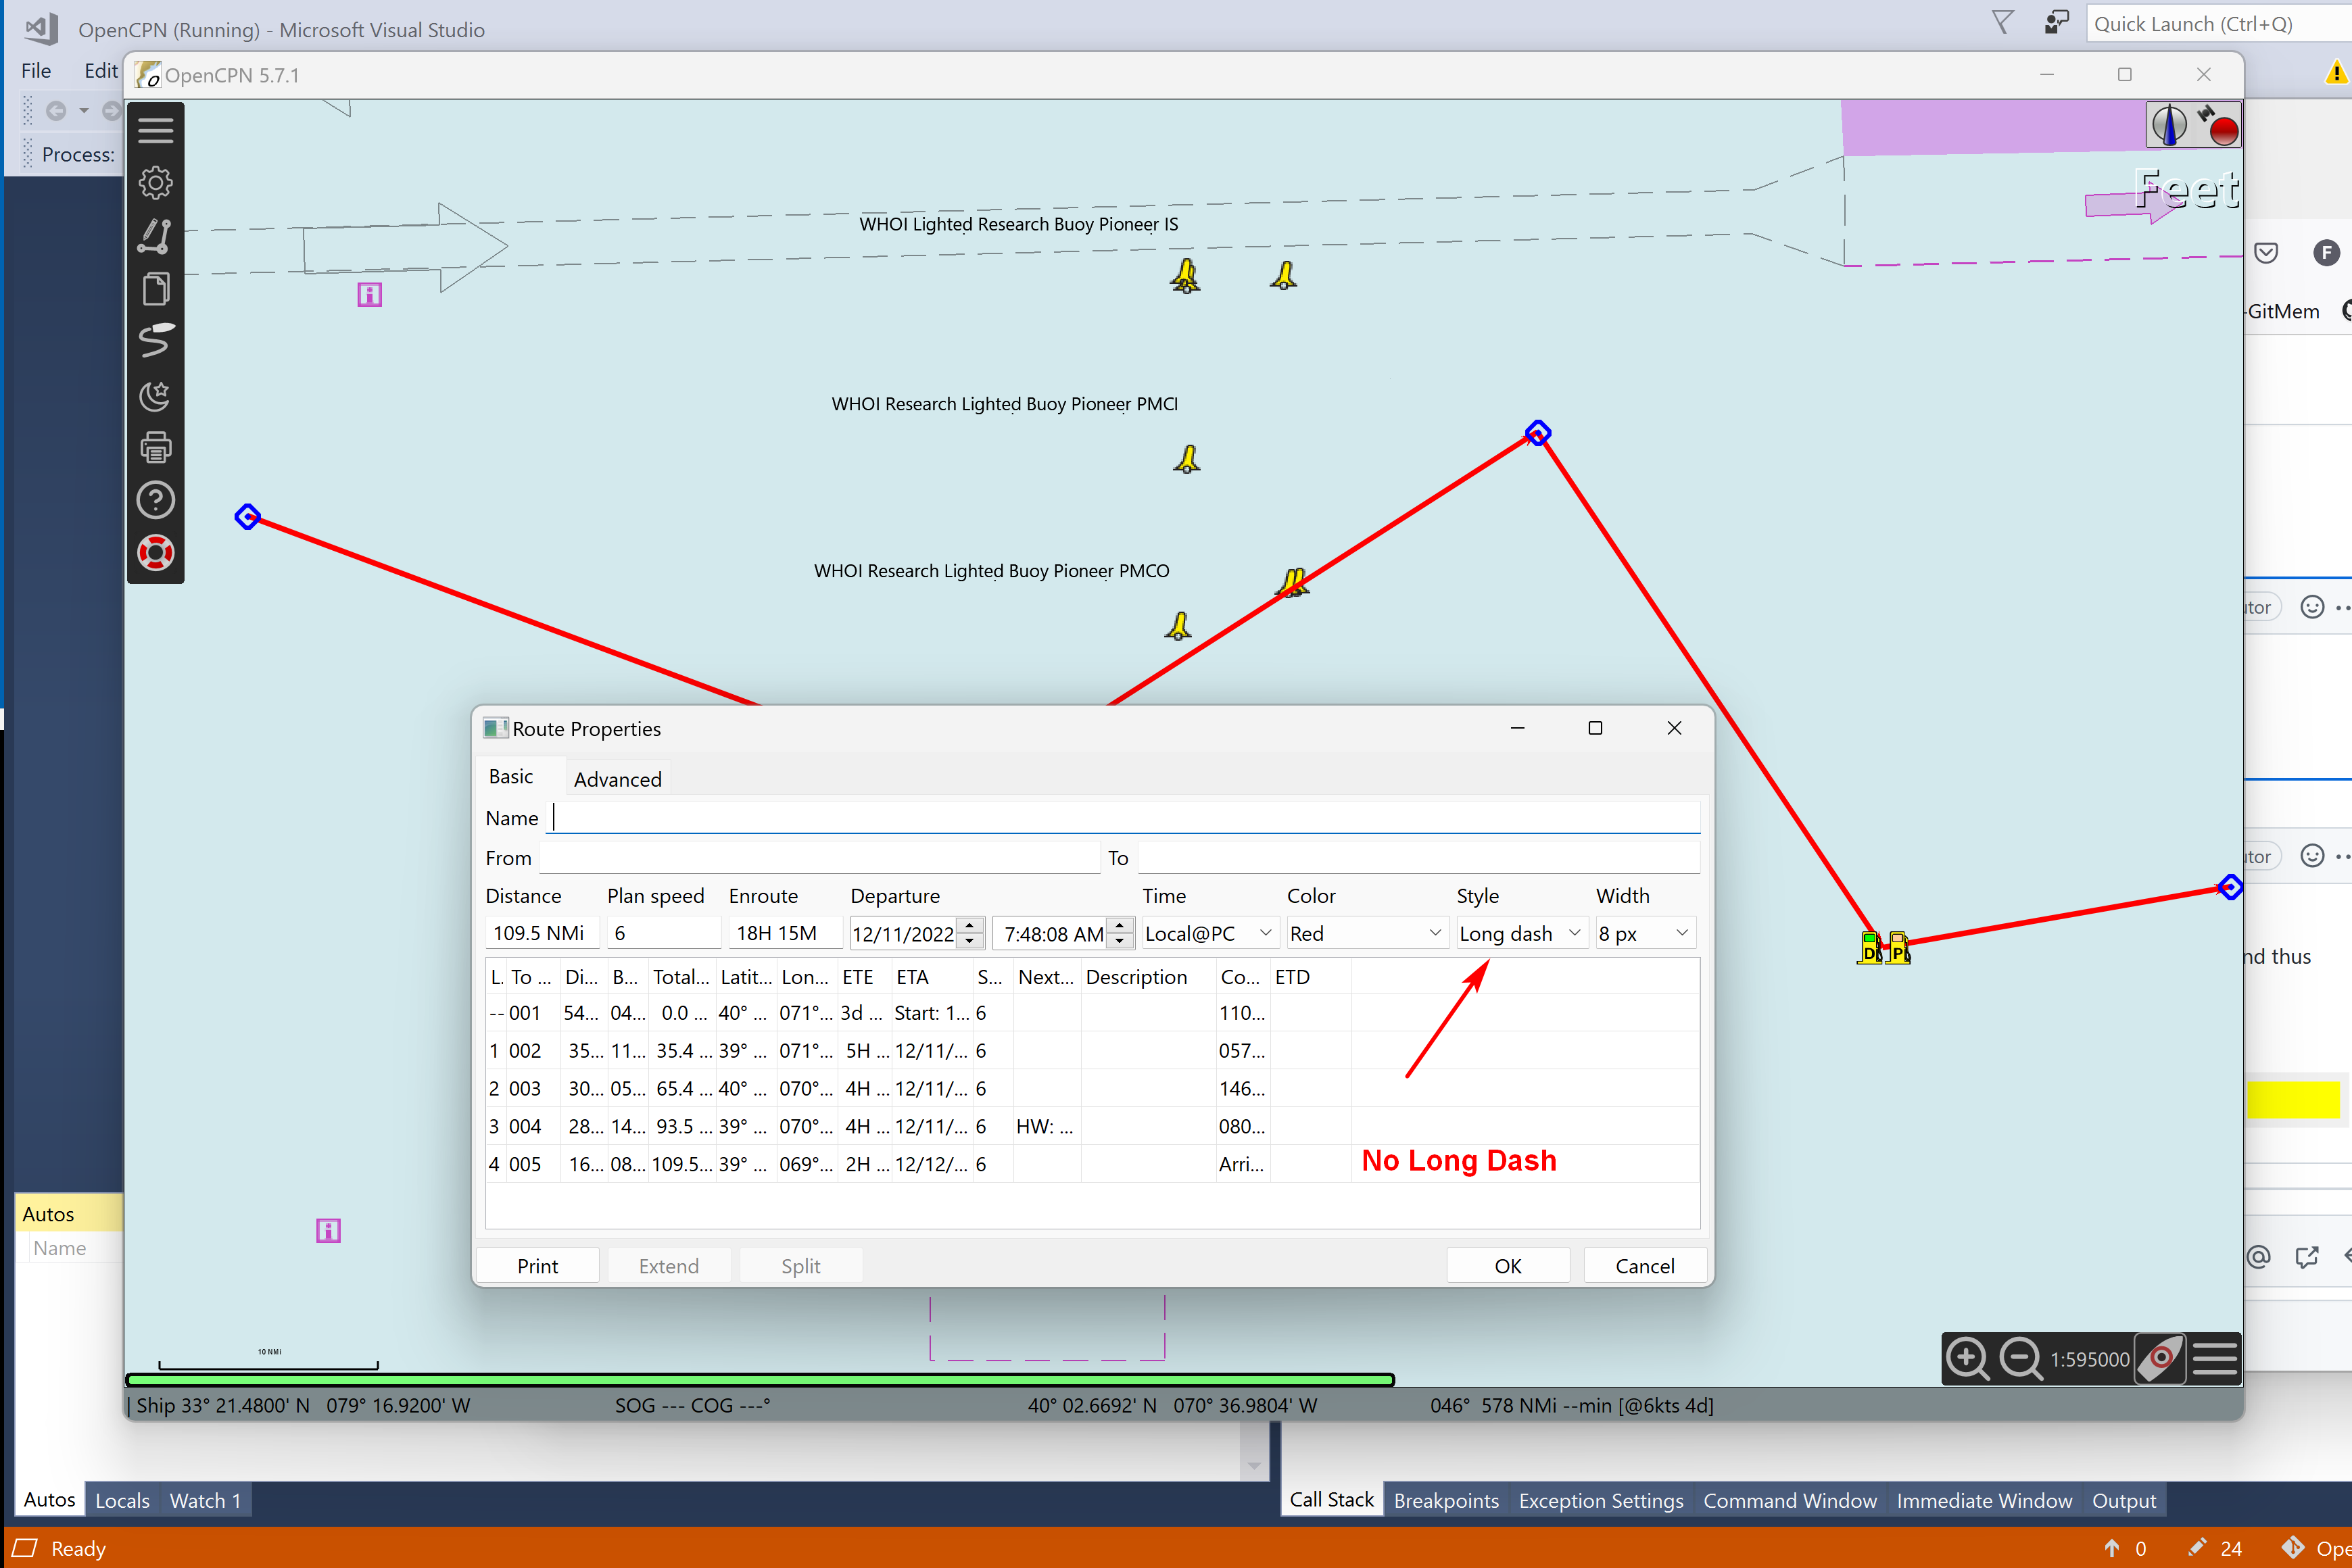Open the OpenCPN settings gear icon
This screenshot has height=1568, width=2352.
(x=155, y=183)
